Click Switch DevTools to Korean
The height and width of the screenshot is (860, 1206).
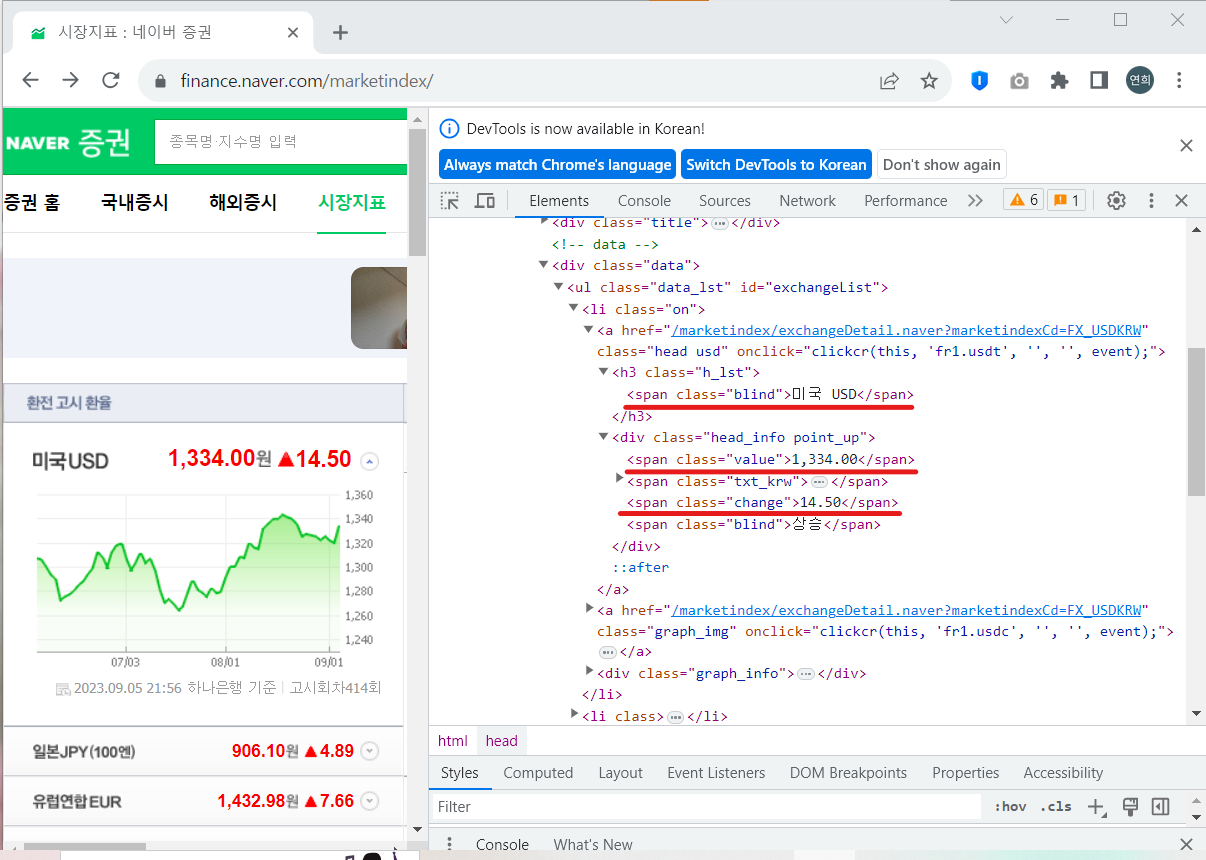(x=776, y=165)
